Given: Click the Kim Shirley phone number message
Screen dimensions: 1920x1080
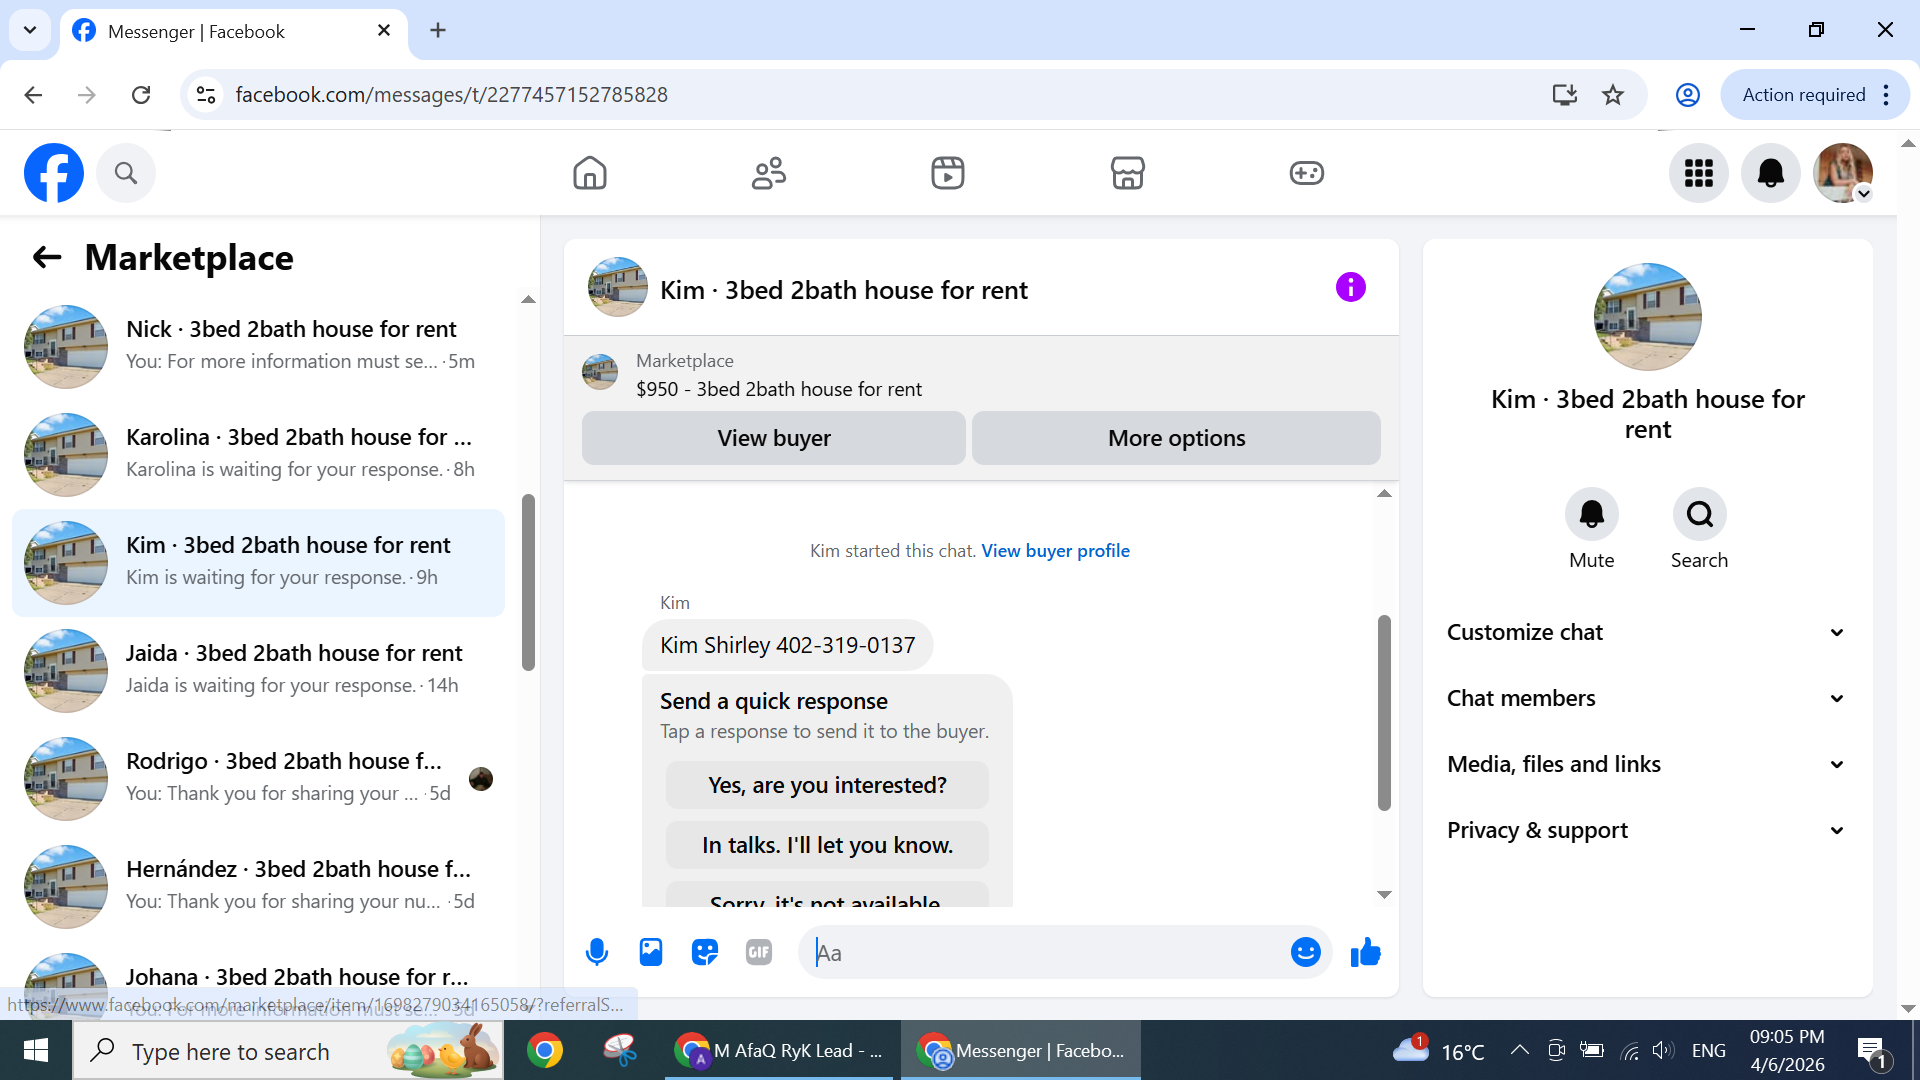Looking at the screenshot, I should 787,645.
